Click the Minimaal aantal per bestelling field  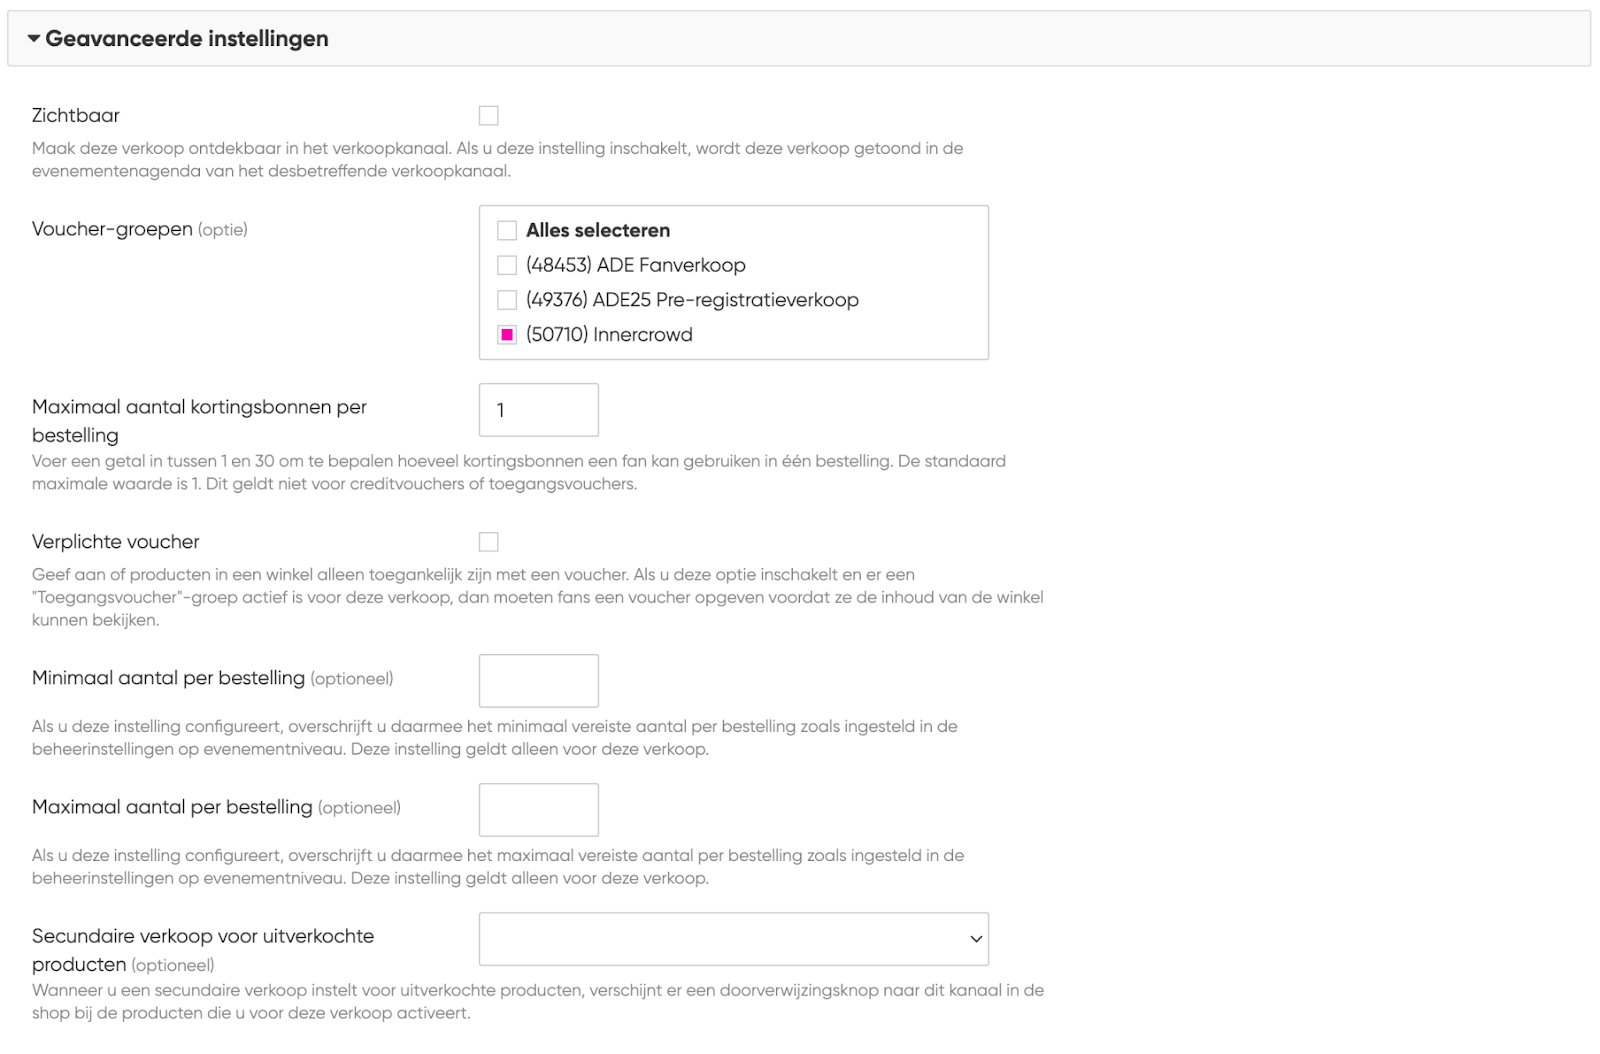538,681
